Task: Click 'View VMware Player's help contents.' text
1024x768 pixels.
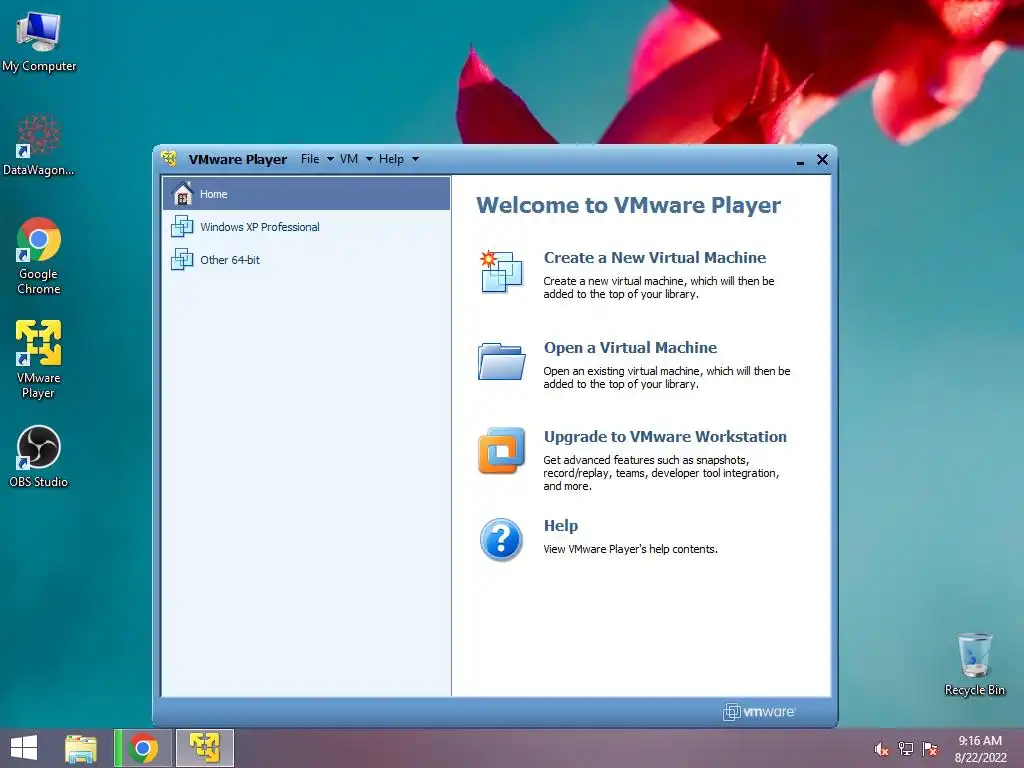Action: click(630, 549)
